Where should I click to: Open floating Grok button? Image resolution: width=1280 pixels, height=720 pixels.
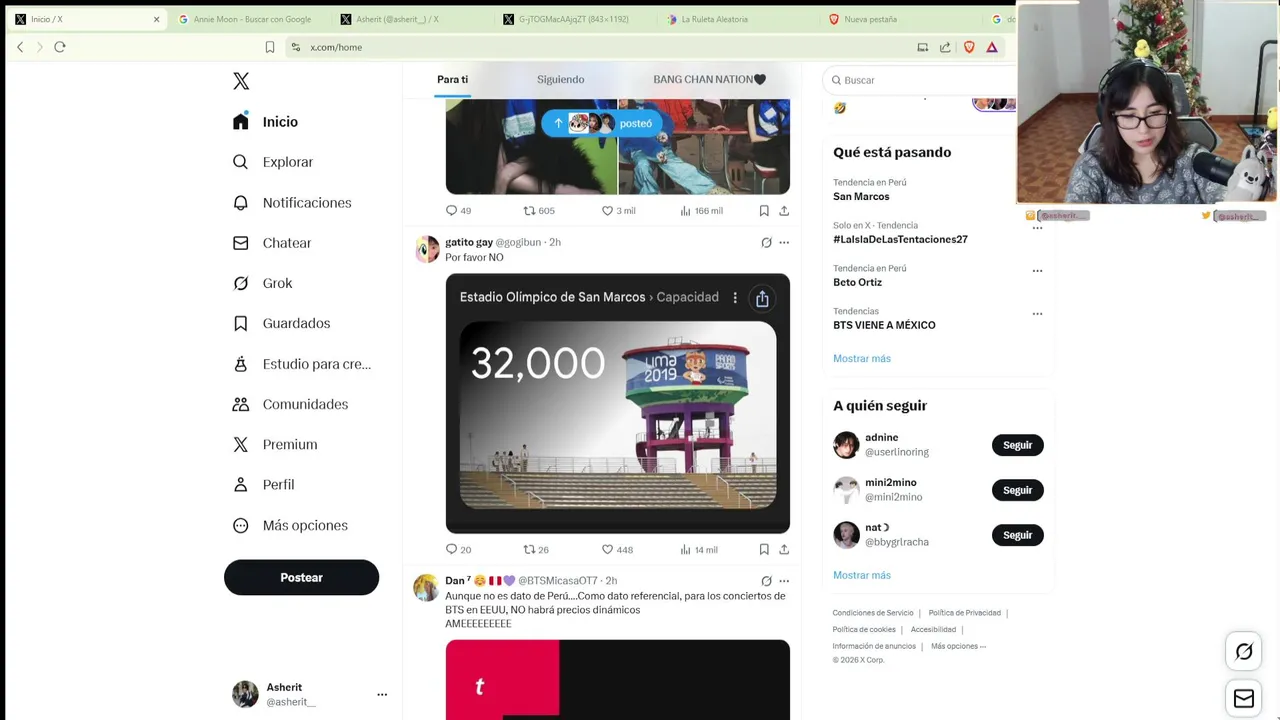(x=1244, y=652)
